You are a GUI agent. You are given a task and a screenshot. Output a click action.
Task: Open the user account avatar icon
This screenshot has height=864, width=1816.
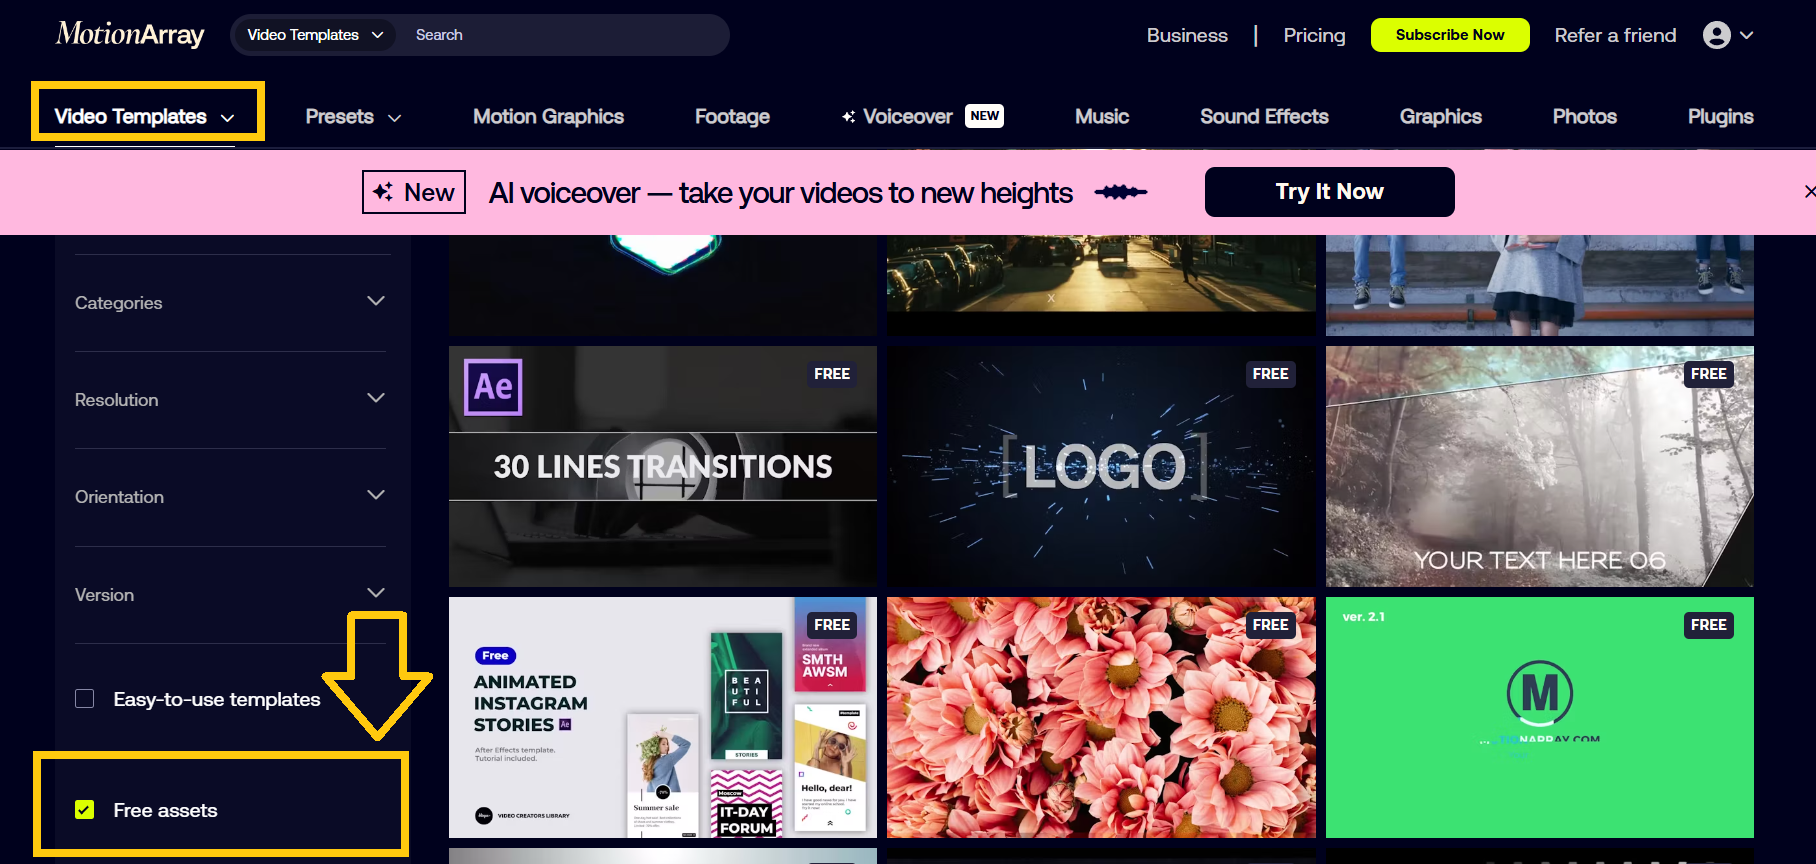(x=1716, y=35)
